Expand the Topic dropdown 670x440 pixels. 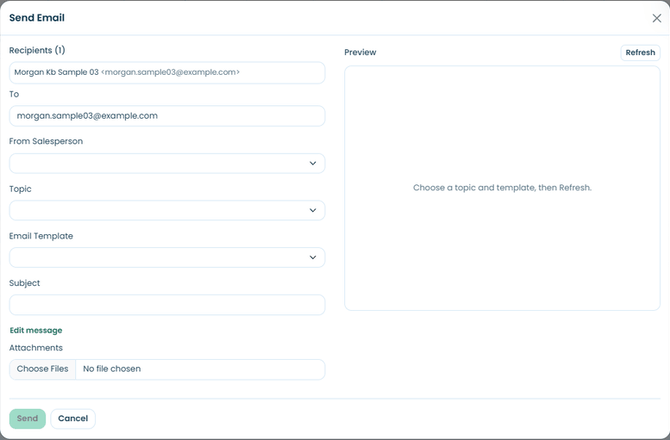pyautogui.click(x=167, y=210)
